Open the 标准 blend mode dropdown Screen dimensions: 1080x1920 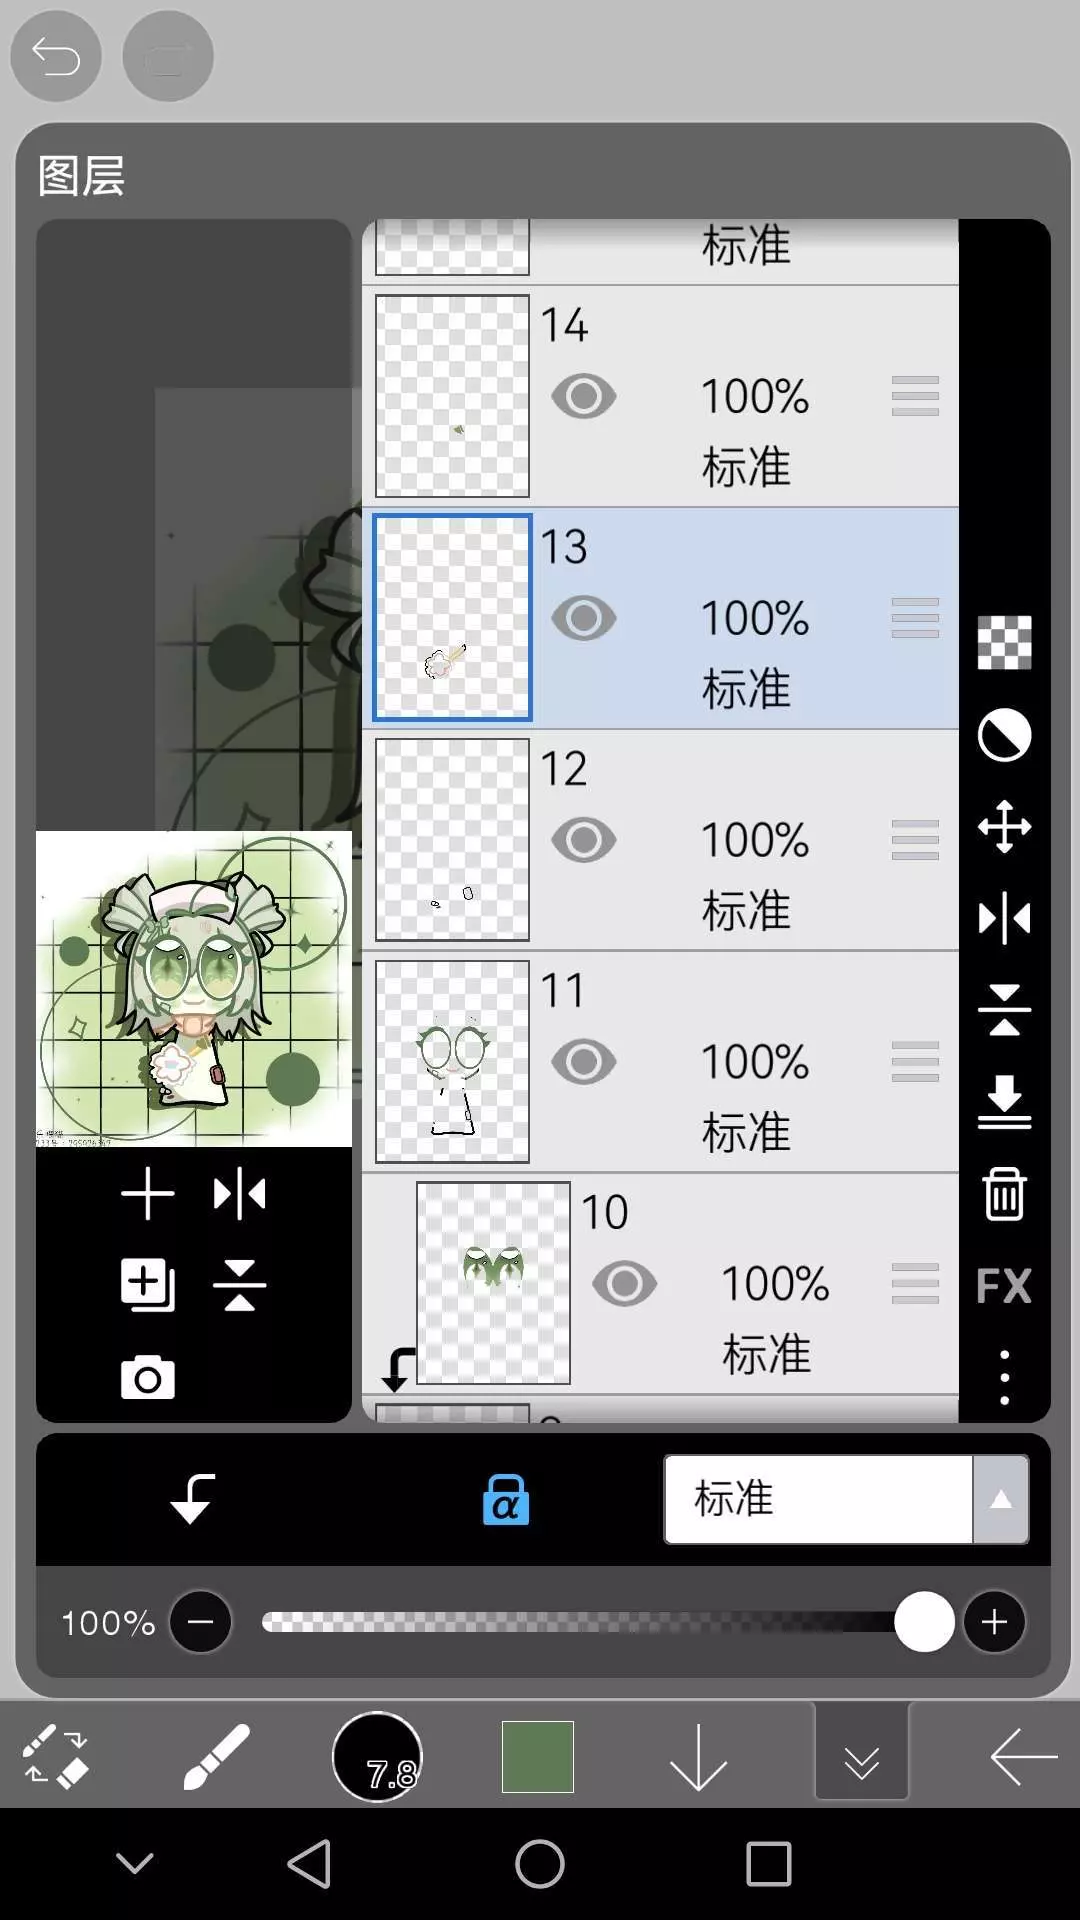(846, 1499)
